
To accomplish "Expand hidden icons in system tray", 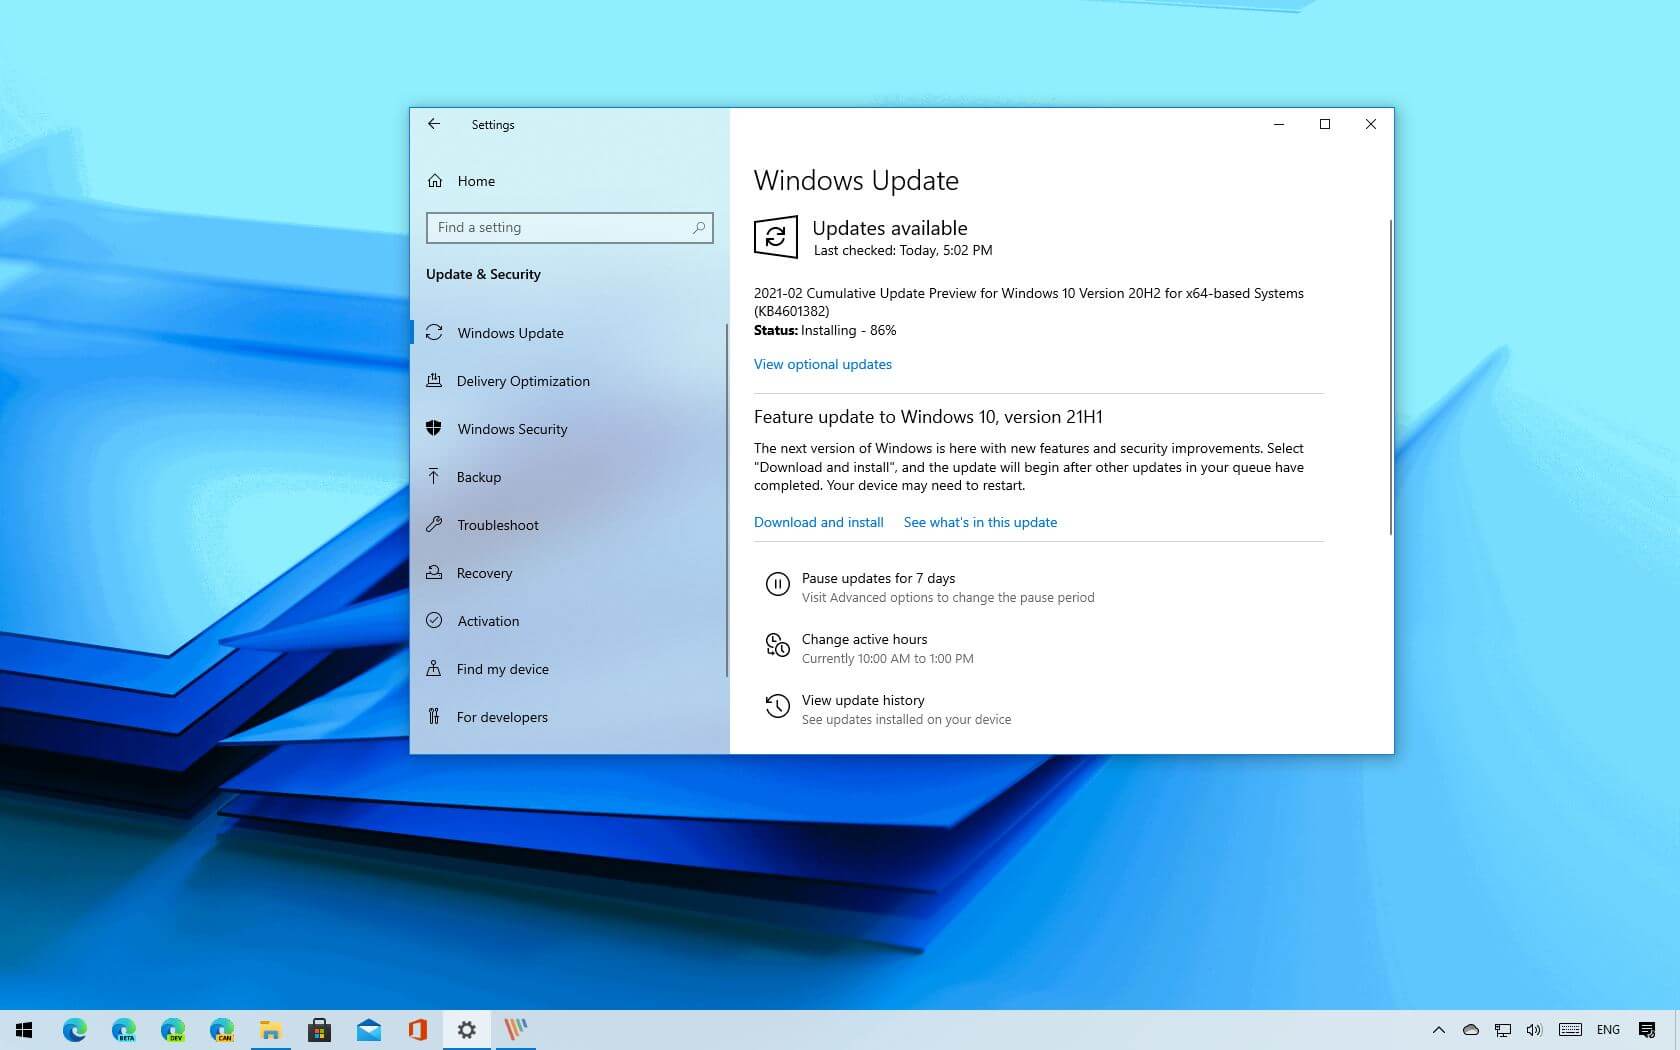I will [1438, 1030].
